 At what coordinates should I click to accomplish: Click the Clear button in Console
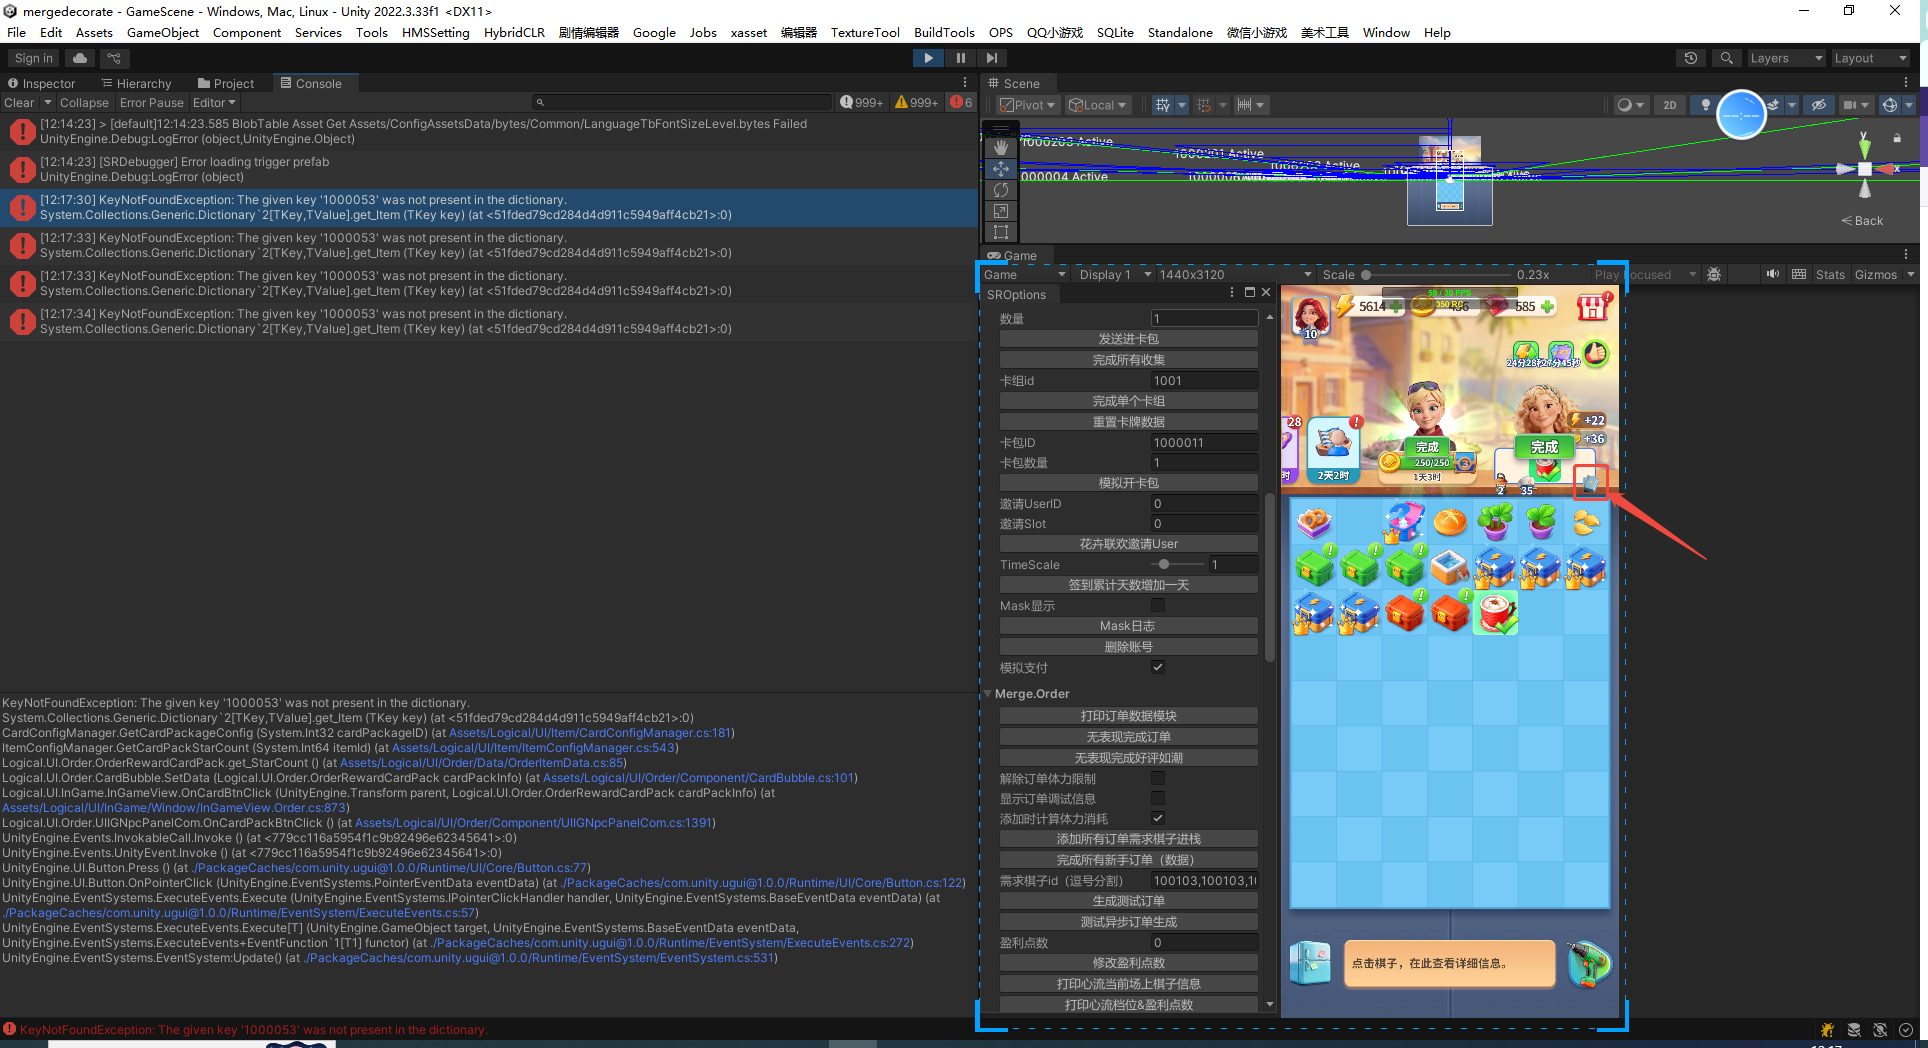pos(19,102)
